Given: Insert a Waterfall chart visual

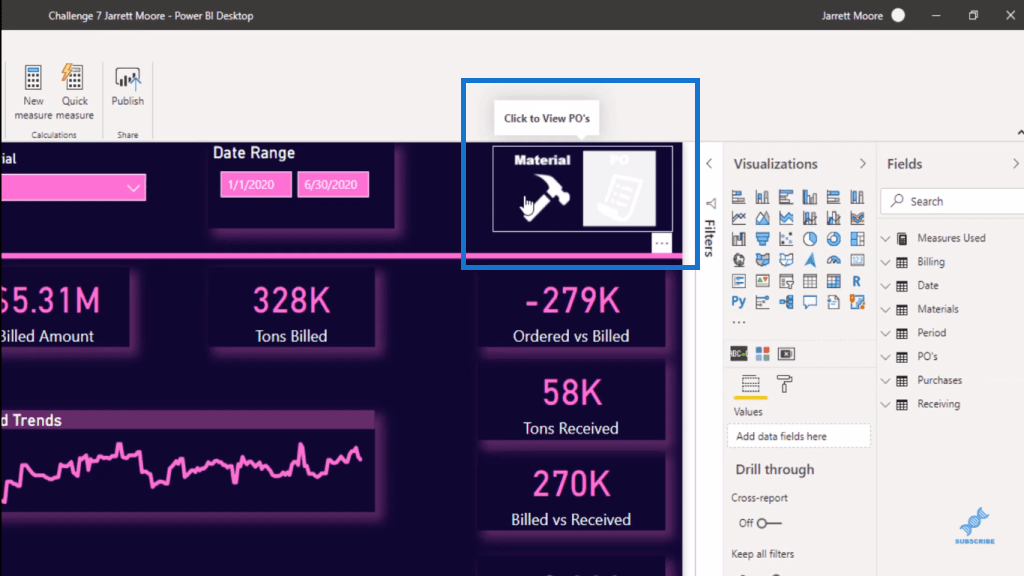Looking at the screenshot, I should pyautogui.click(x=739, y=239).
